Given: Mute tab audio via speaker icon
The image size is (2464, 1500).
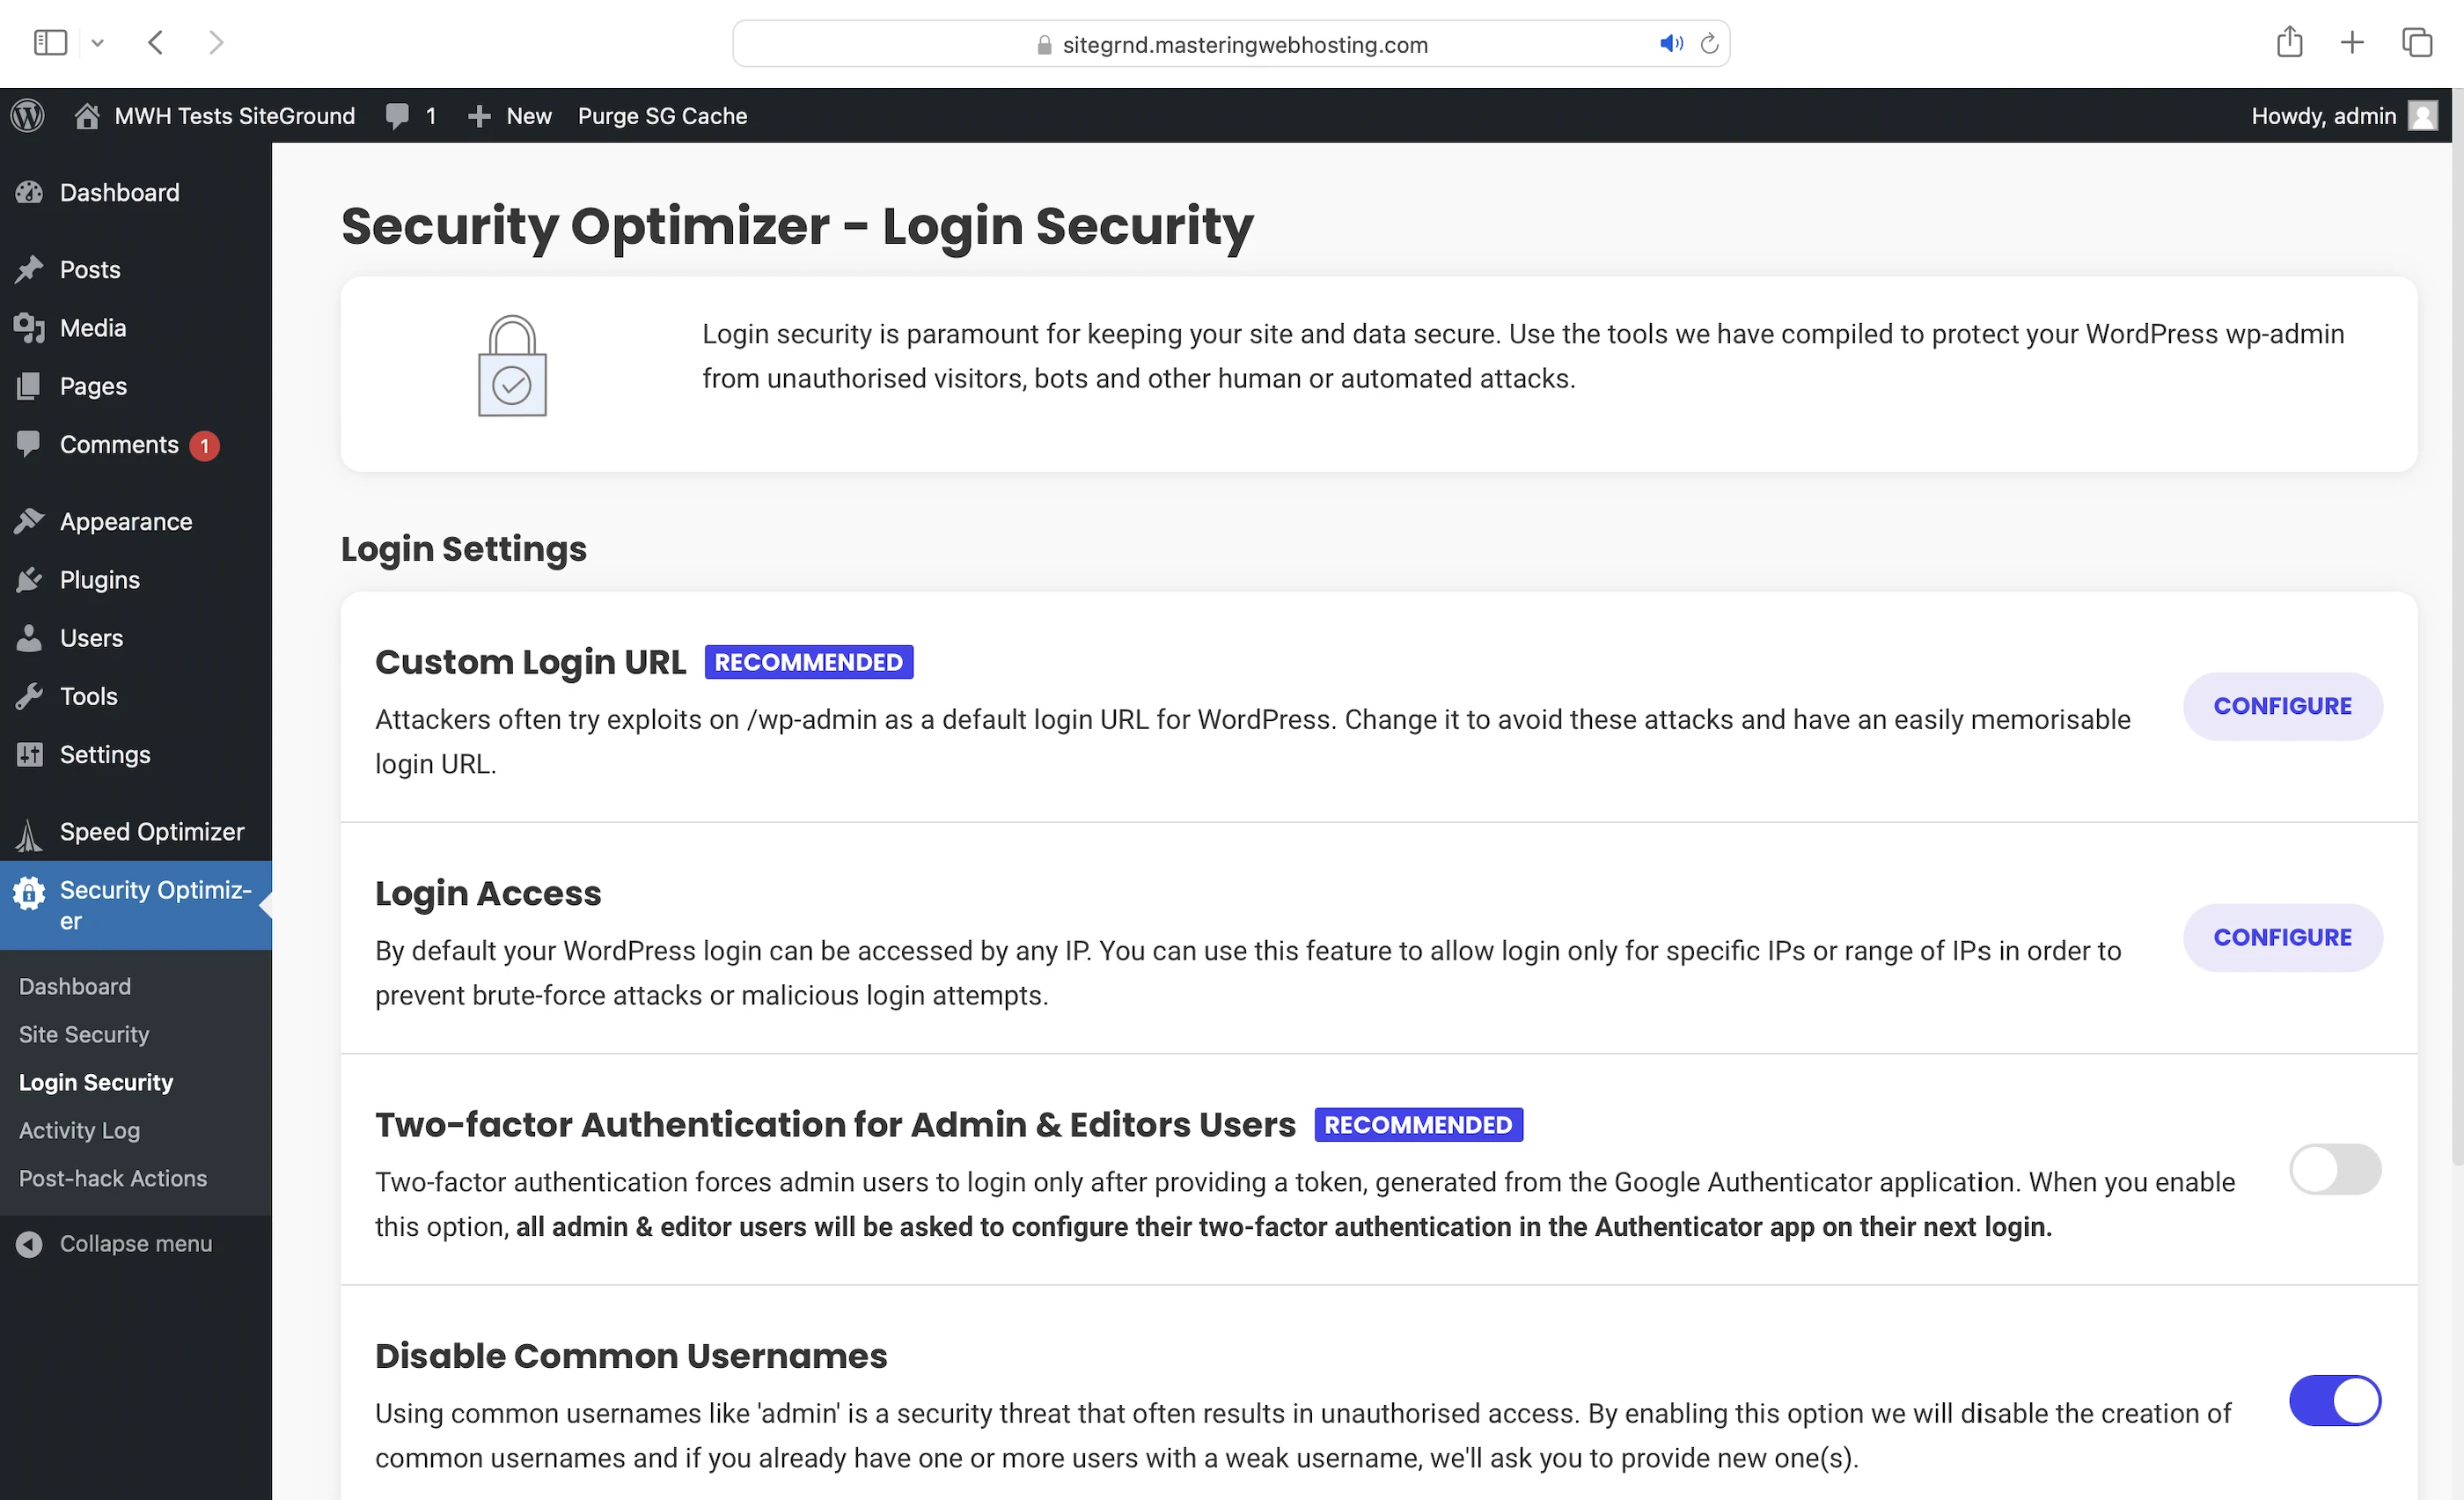Looking at the screenshot, I should click(1671, 44).
